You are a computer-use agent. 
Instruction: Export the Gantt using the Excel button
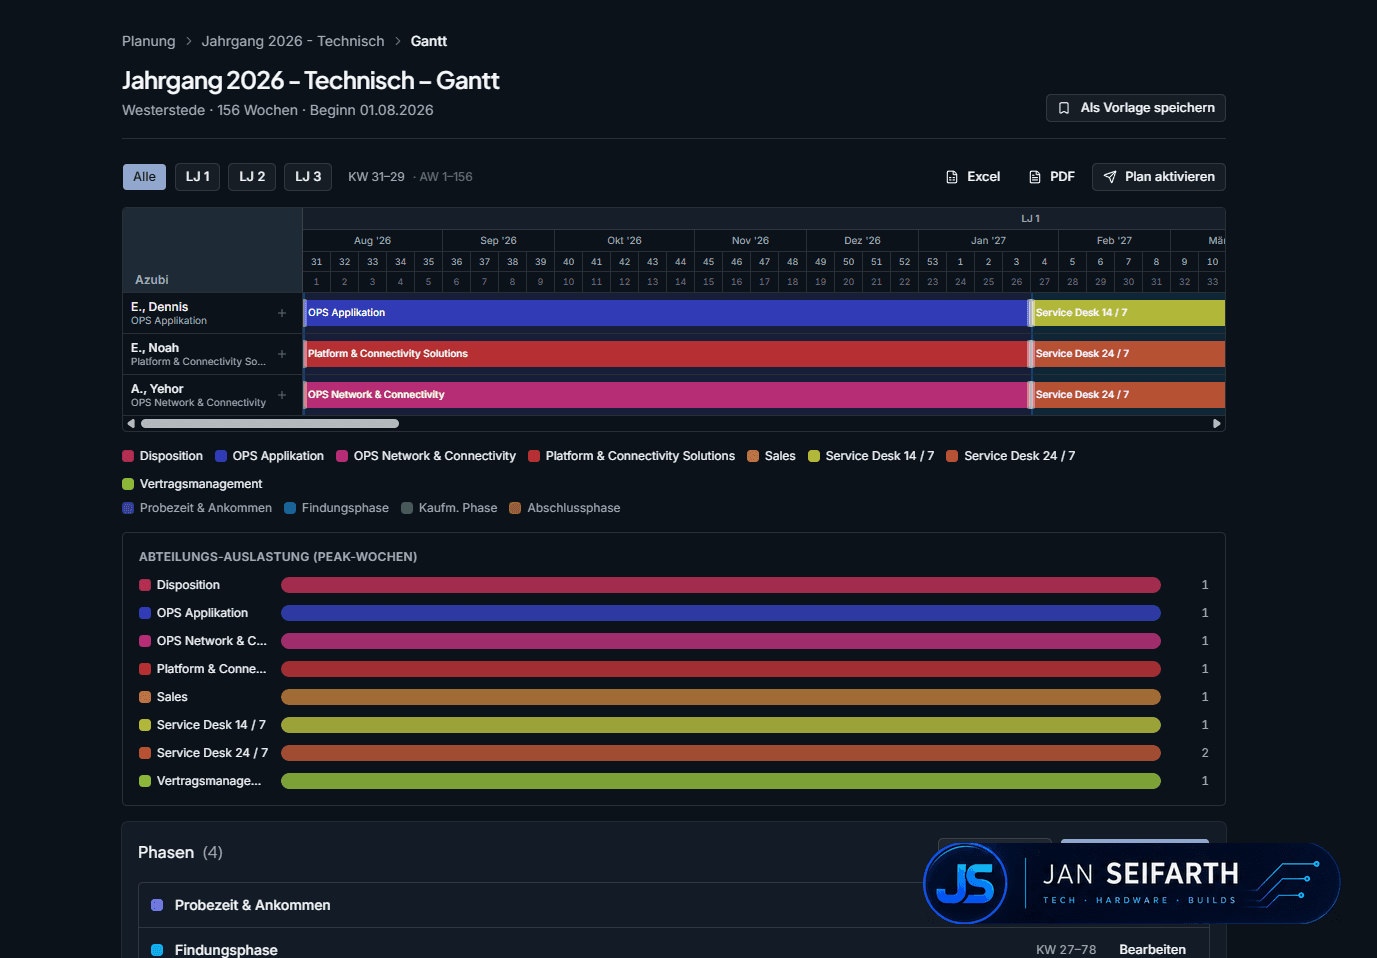coord(973,177)
